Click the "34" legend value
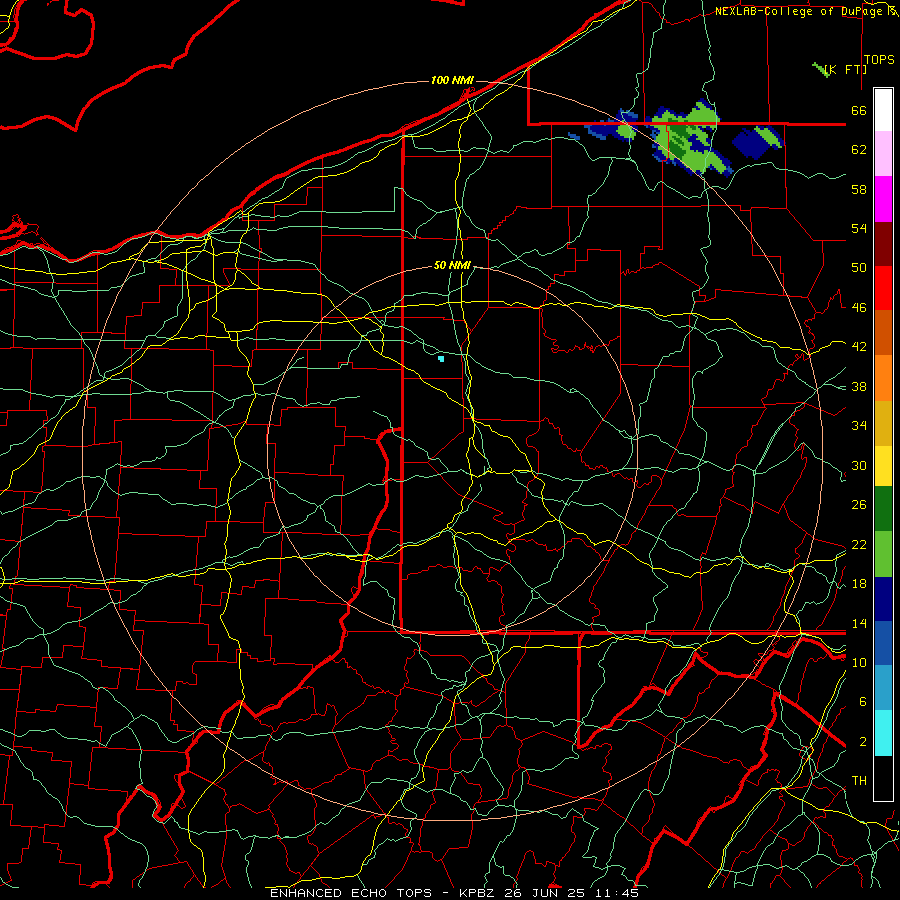Viewport: 900px width, 900px height. [x=859, y=426]
